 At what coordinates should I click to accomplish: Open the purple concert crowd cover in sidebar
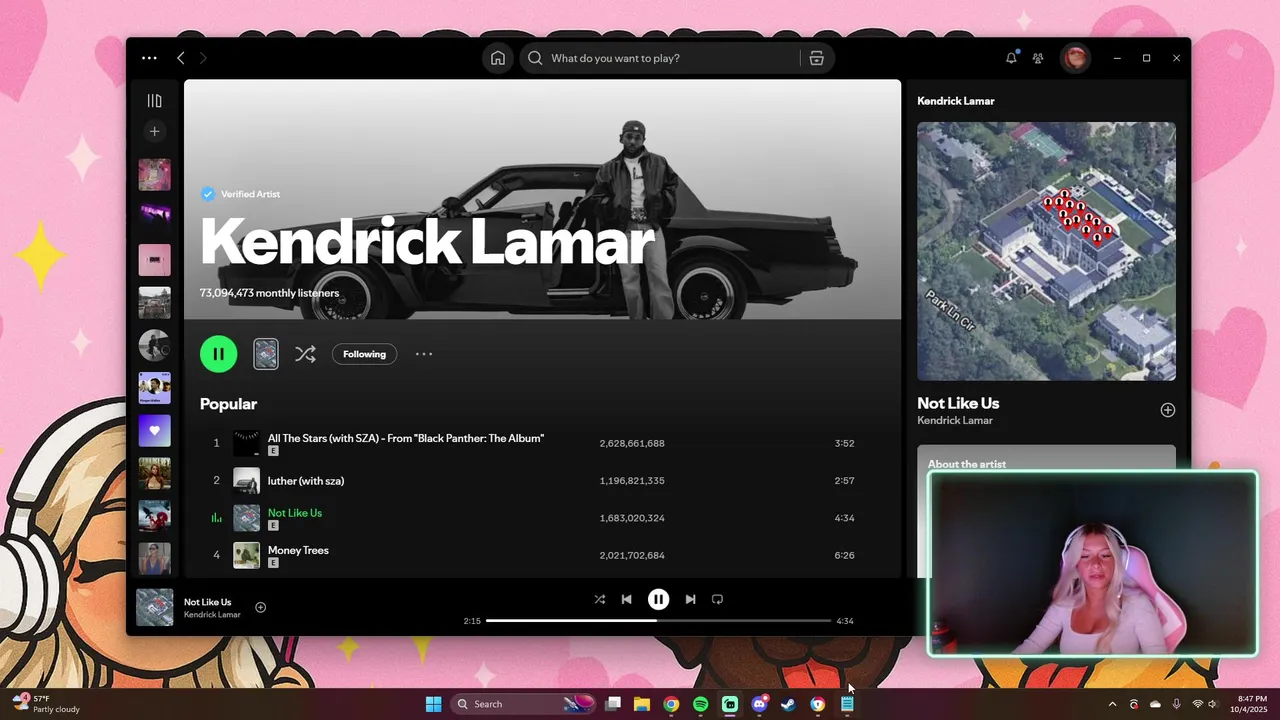[154, 217]
